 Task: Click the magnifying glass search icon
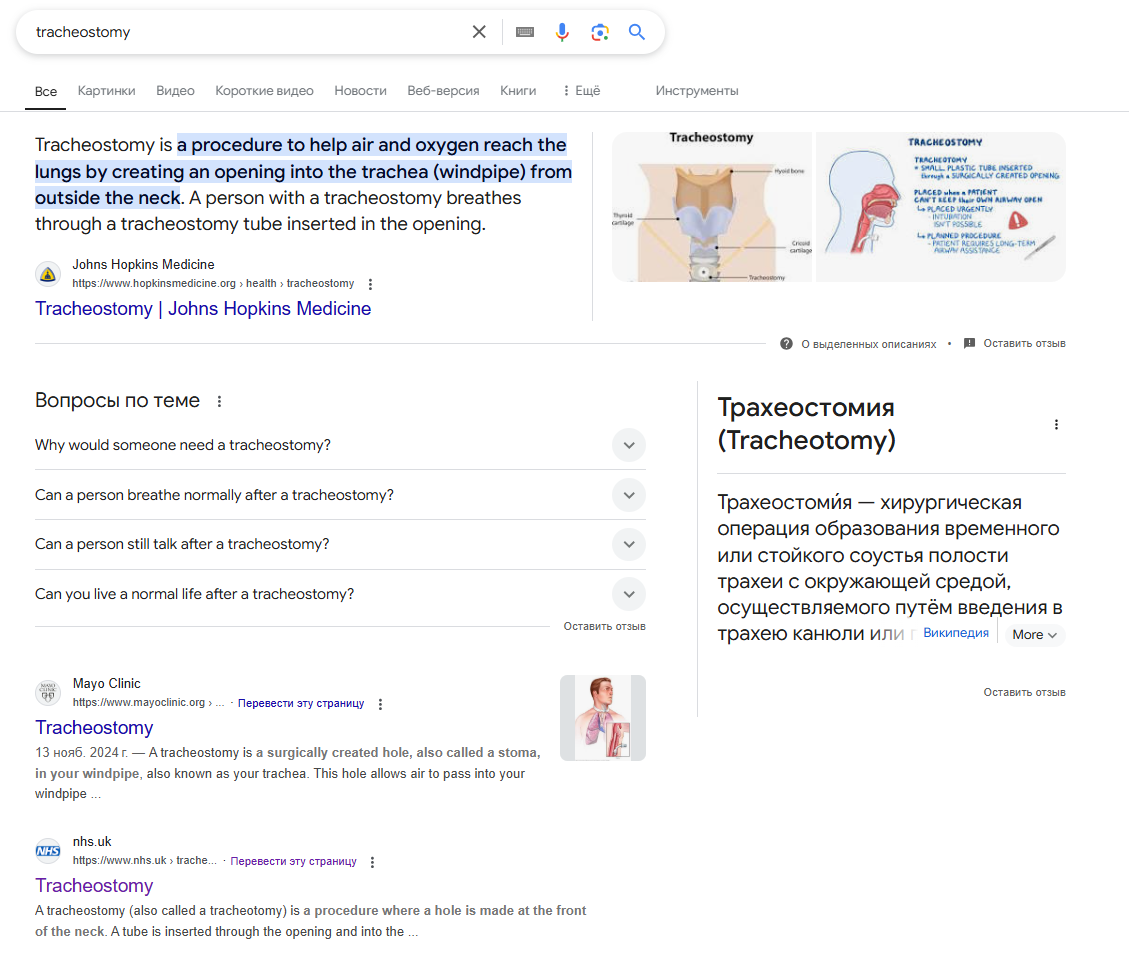tap(637, 32)
